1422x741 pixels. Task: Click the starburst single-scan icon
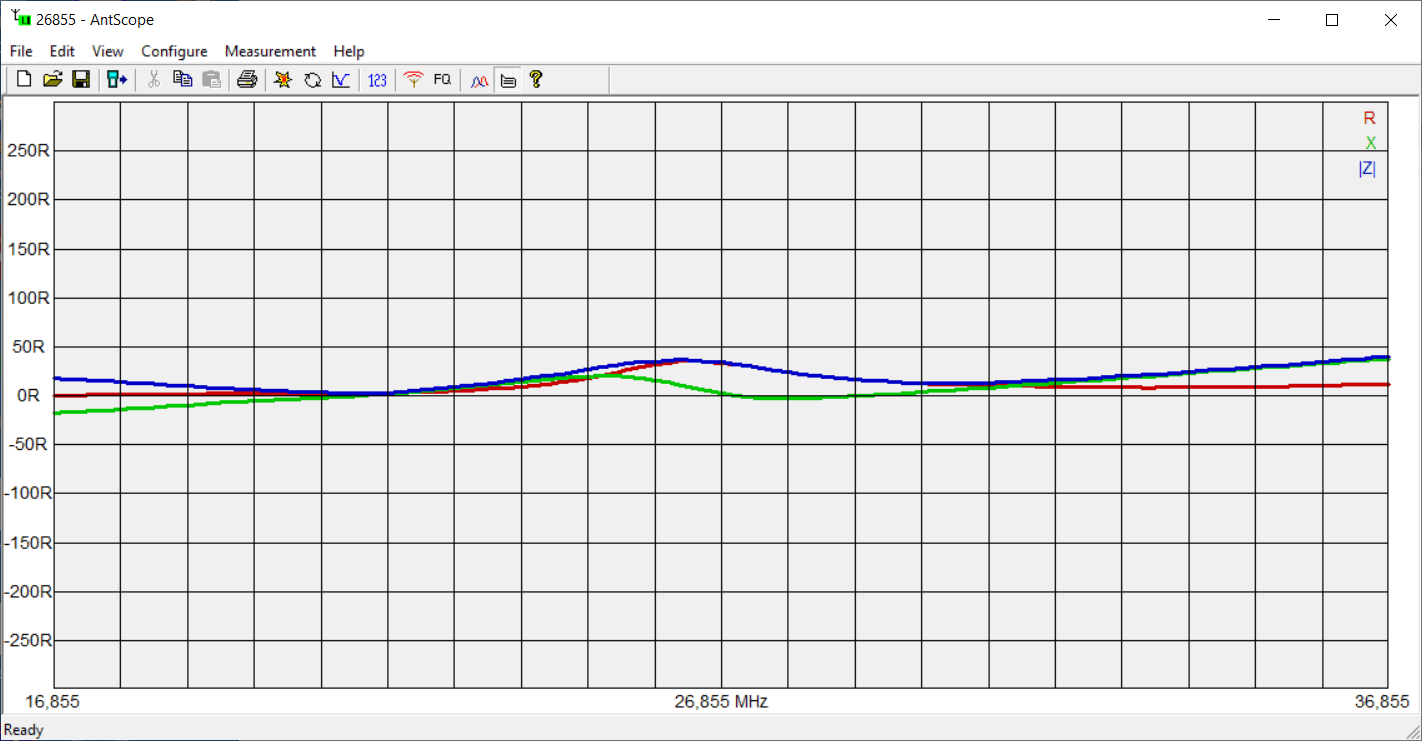(283, 80)
